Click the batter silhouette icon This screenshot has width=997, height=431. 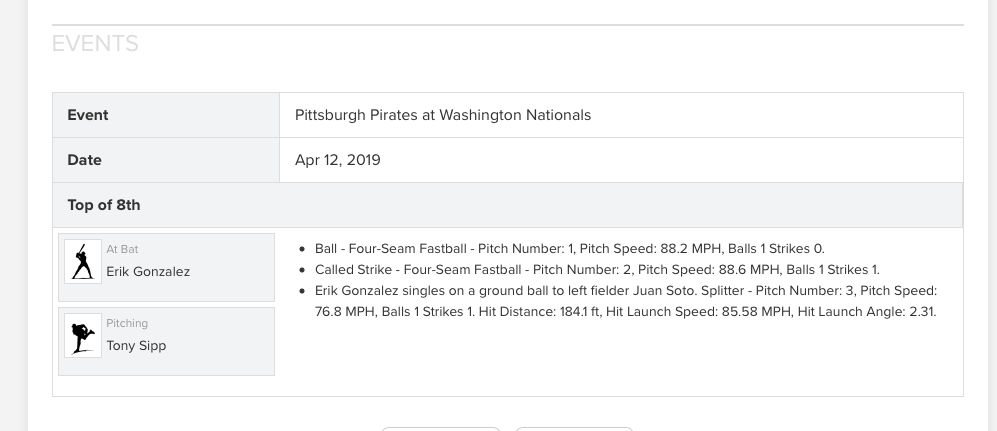click(83, 261)
